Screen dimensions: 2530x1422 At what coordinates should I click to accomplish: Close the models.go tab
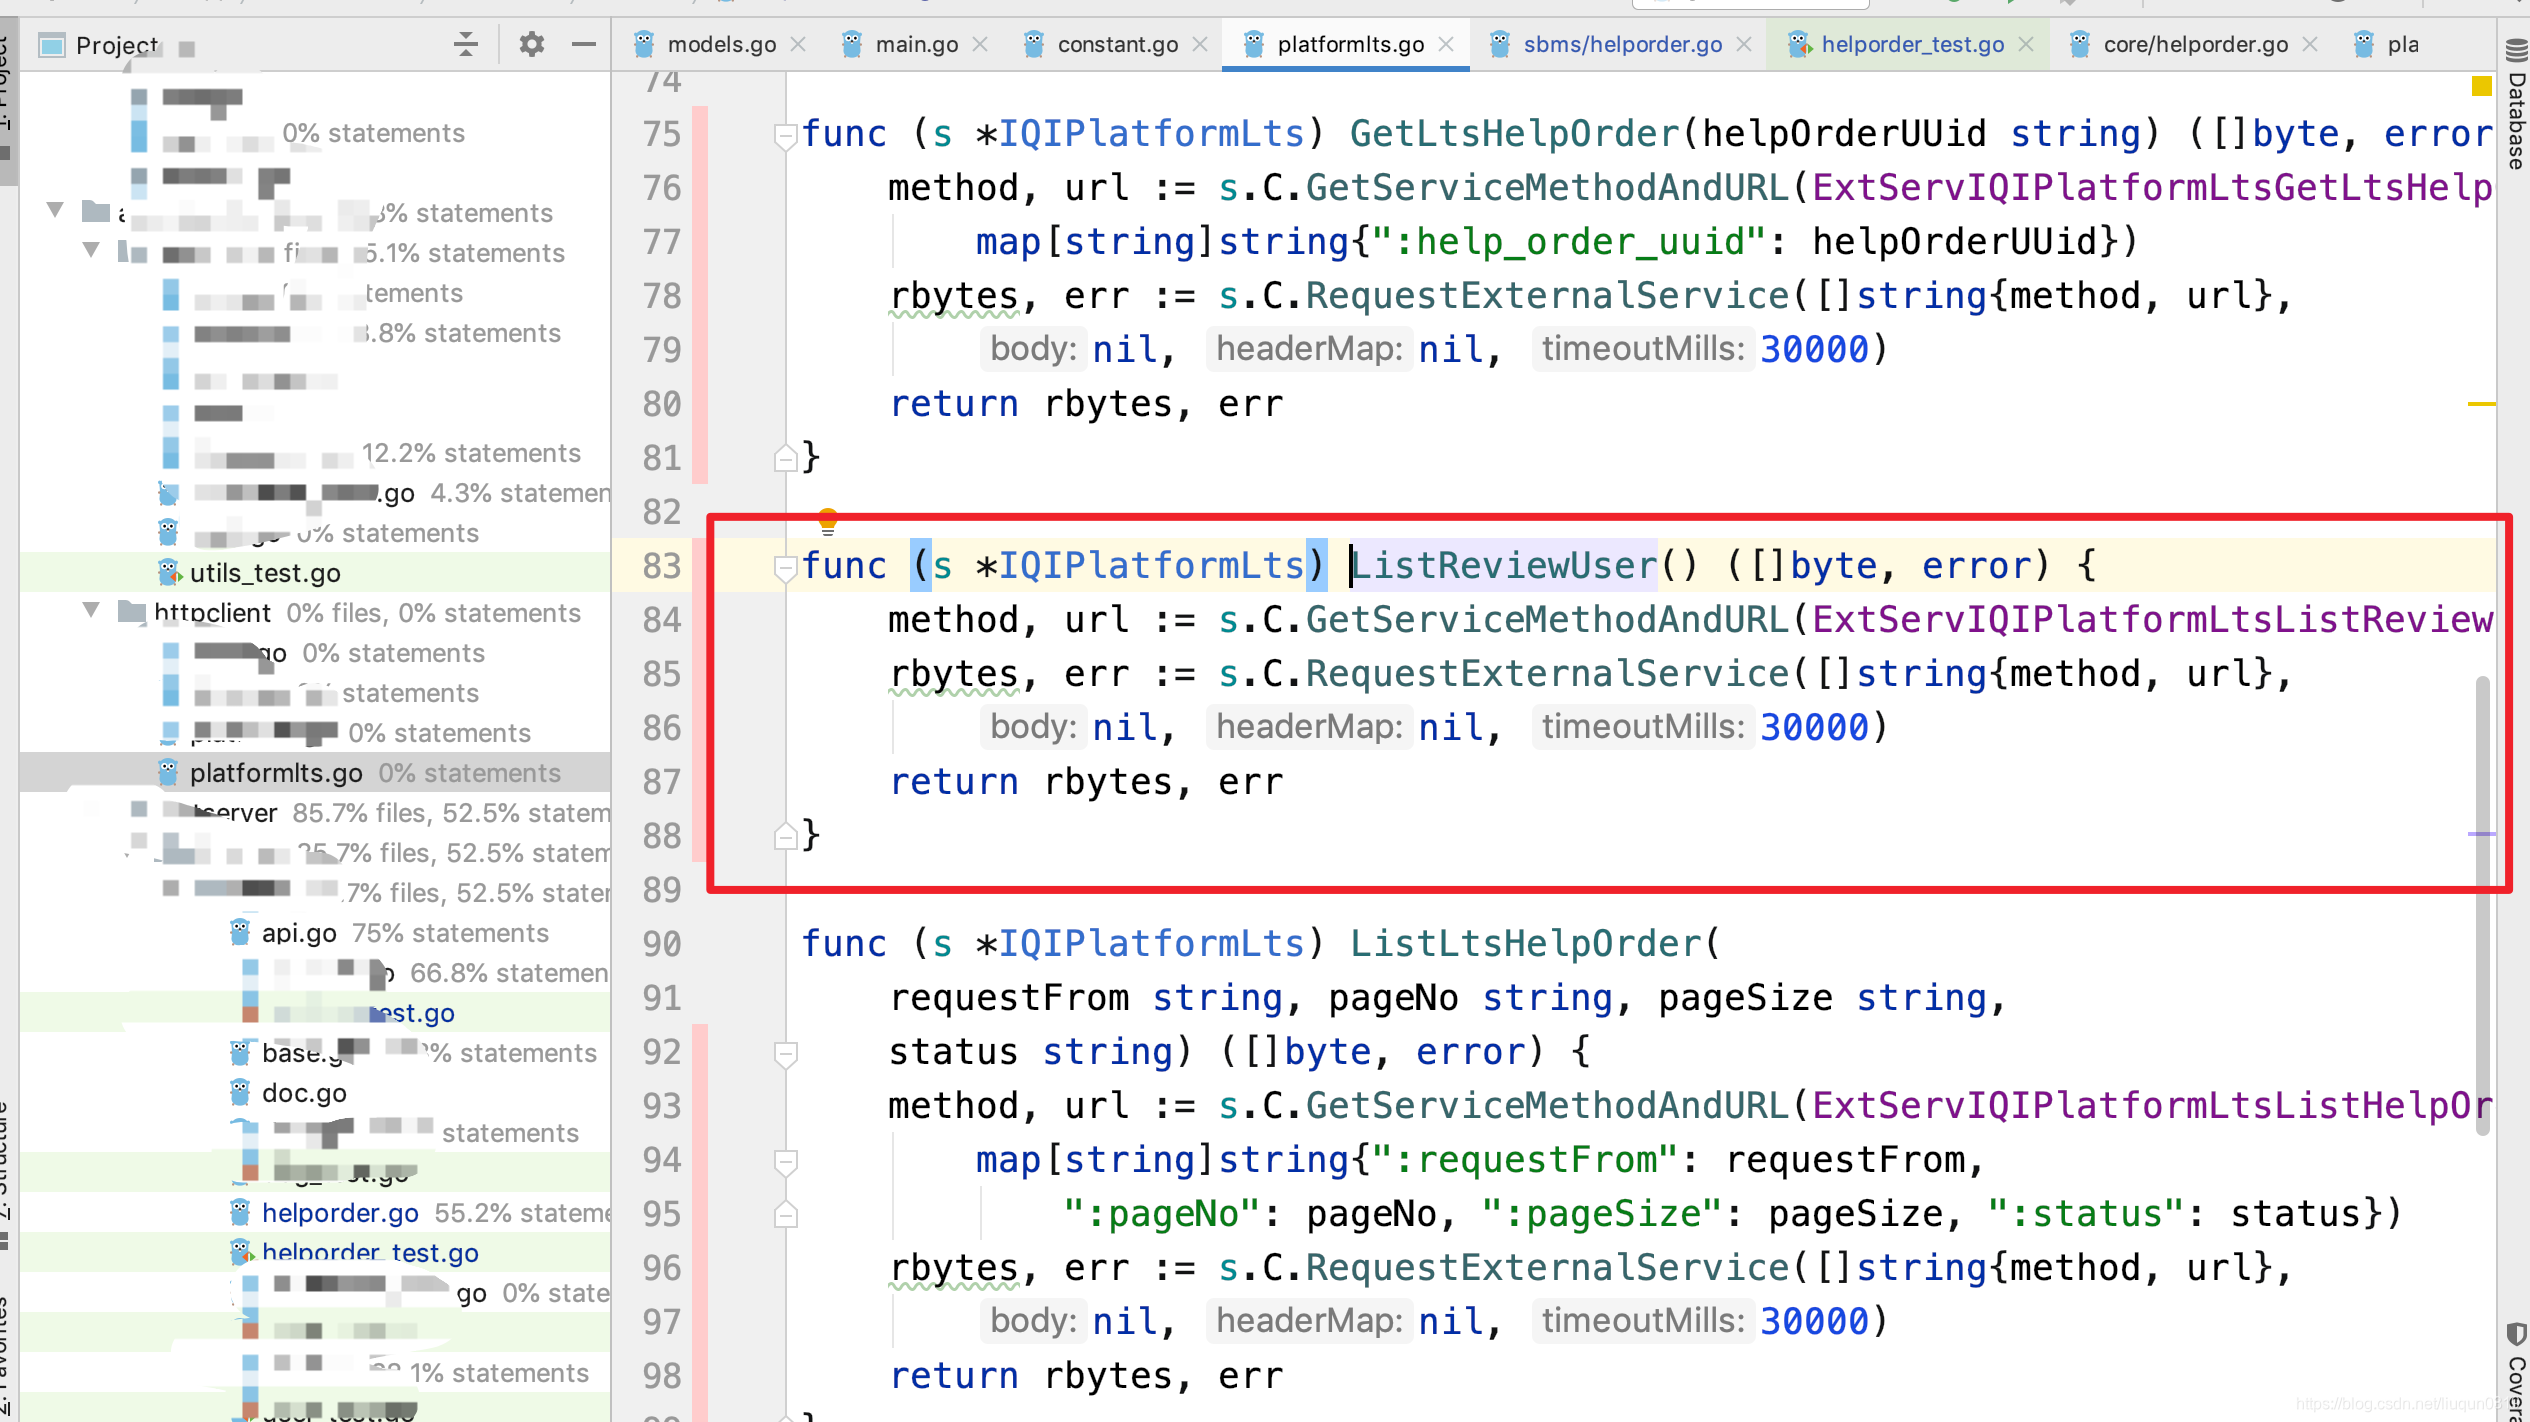798,44
